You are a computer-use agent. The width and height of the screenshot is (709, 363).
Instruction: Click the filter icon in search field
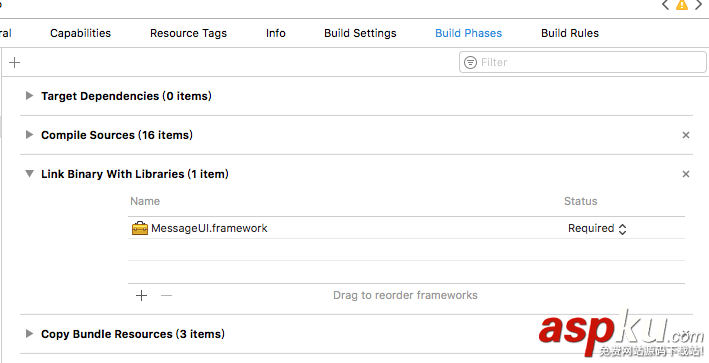tap(470, 62)
